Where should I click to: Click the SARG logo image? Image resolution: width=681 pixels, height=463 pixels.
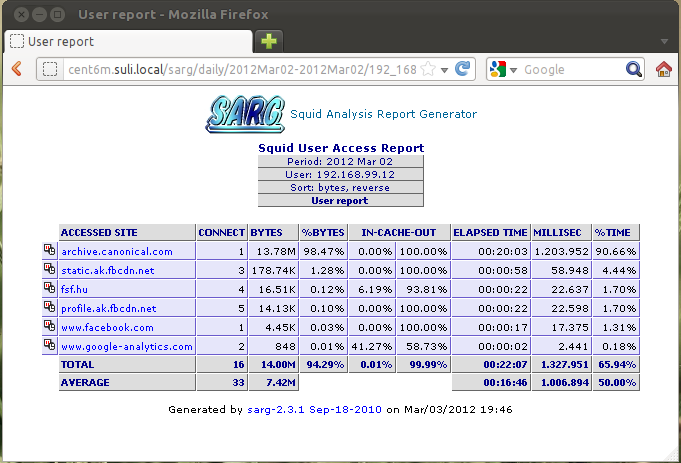click(245, 114)
